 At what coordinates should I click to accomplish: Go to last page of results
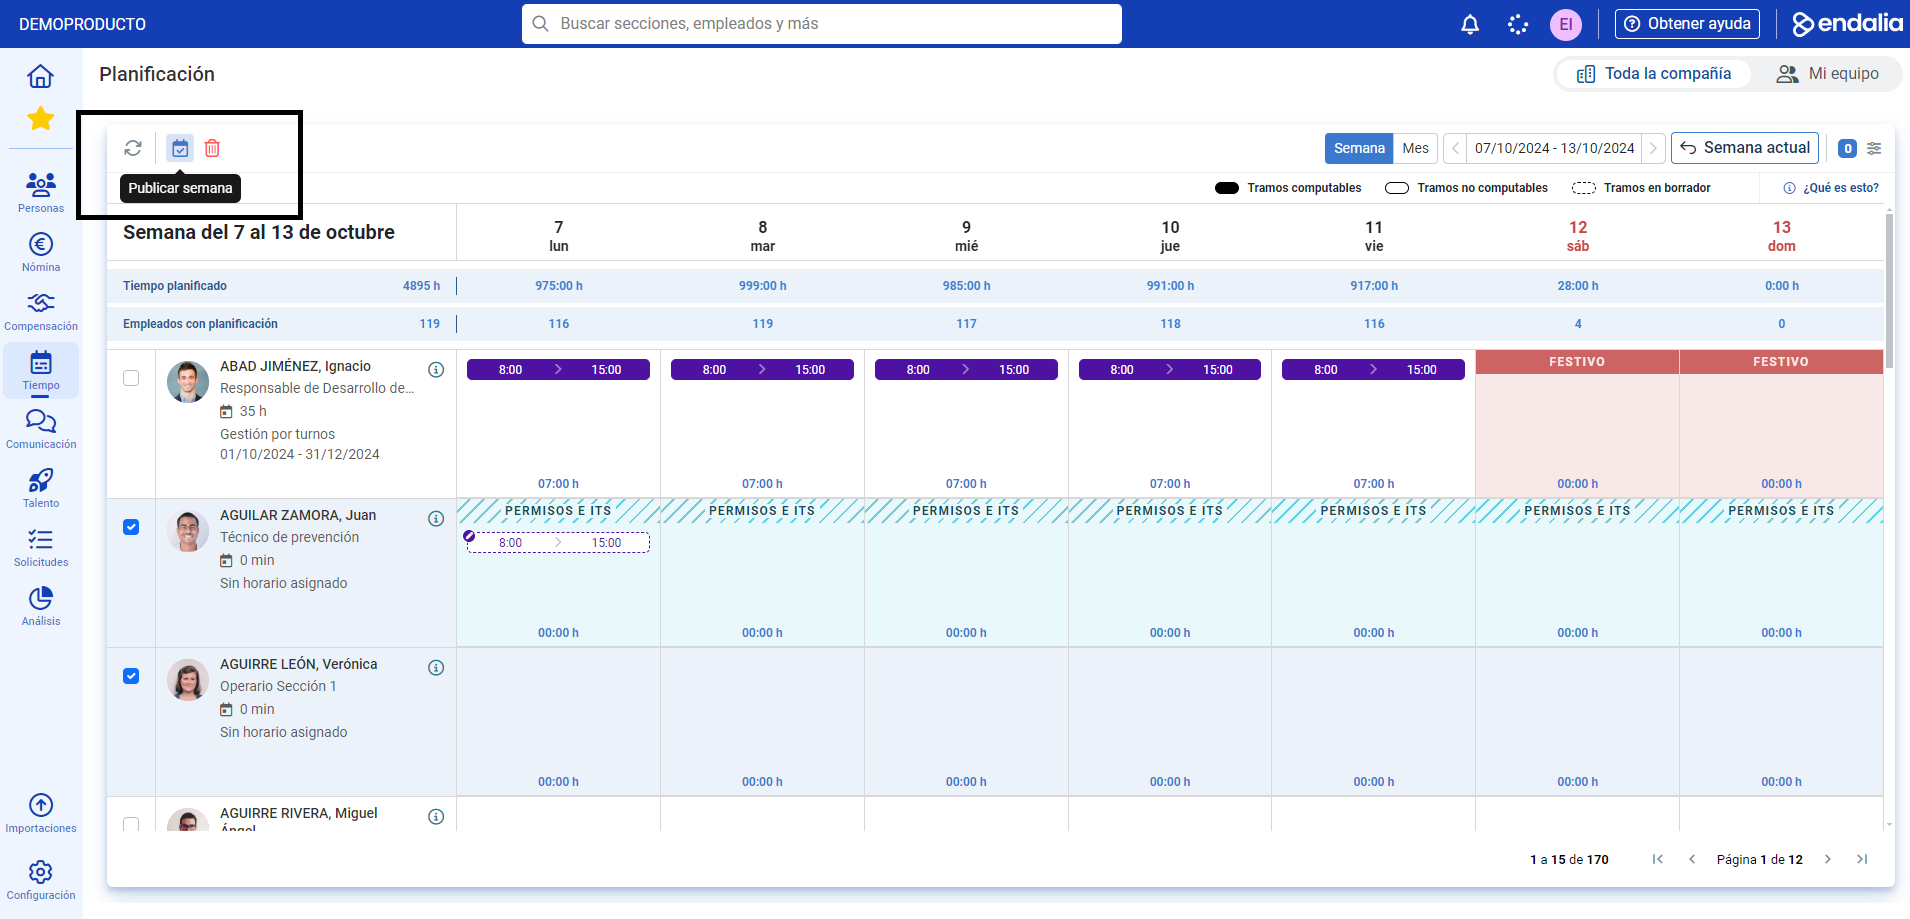(x=1862, y=859)
